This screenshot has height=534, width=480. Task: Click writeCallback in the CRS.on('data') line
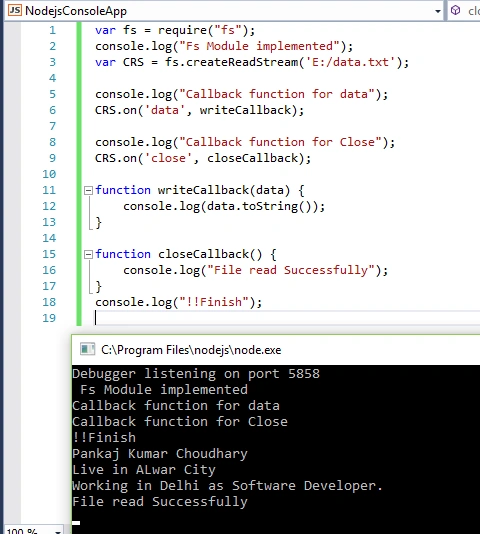click(x=245, y=110)
